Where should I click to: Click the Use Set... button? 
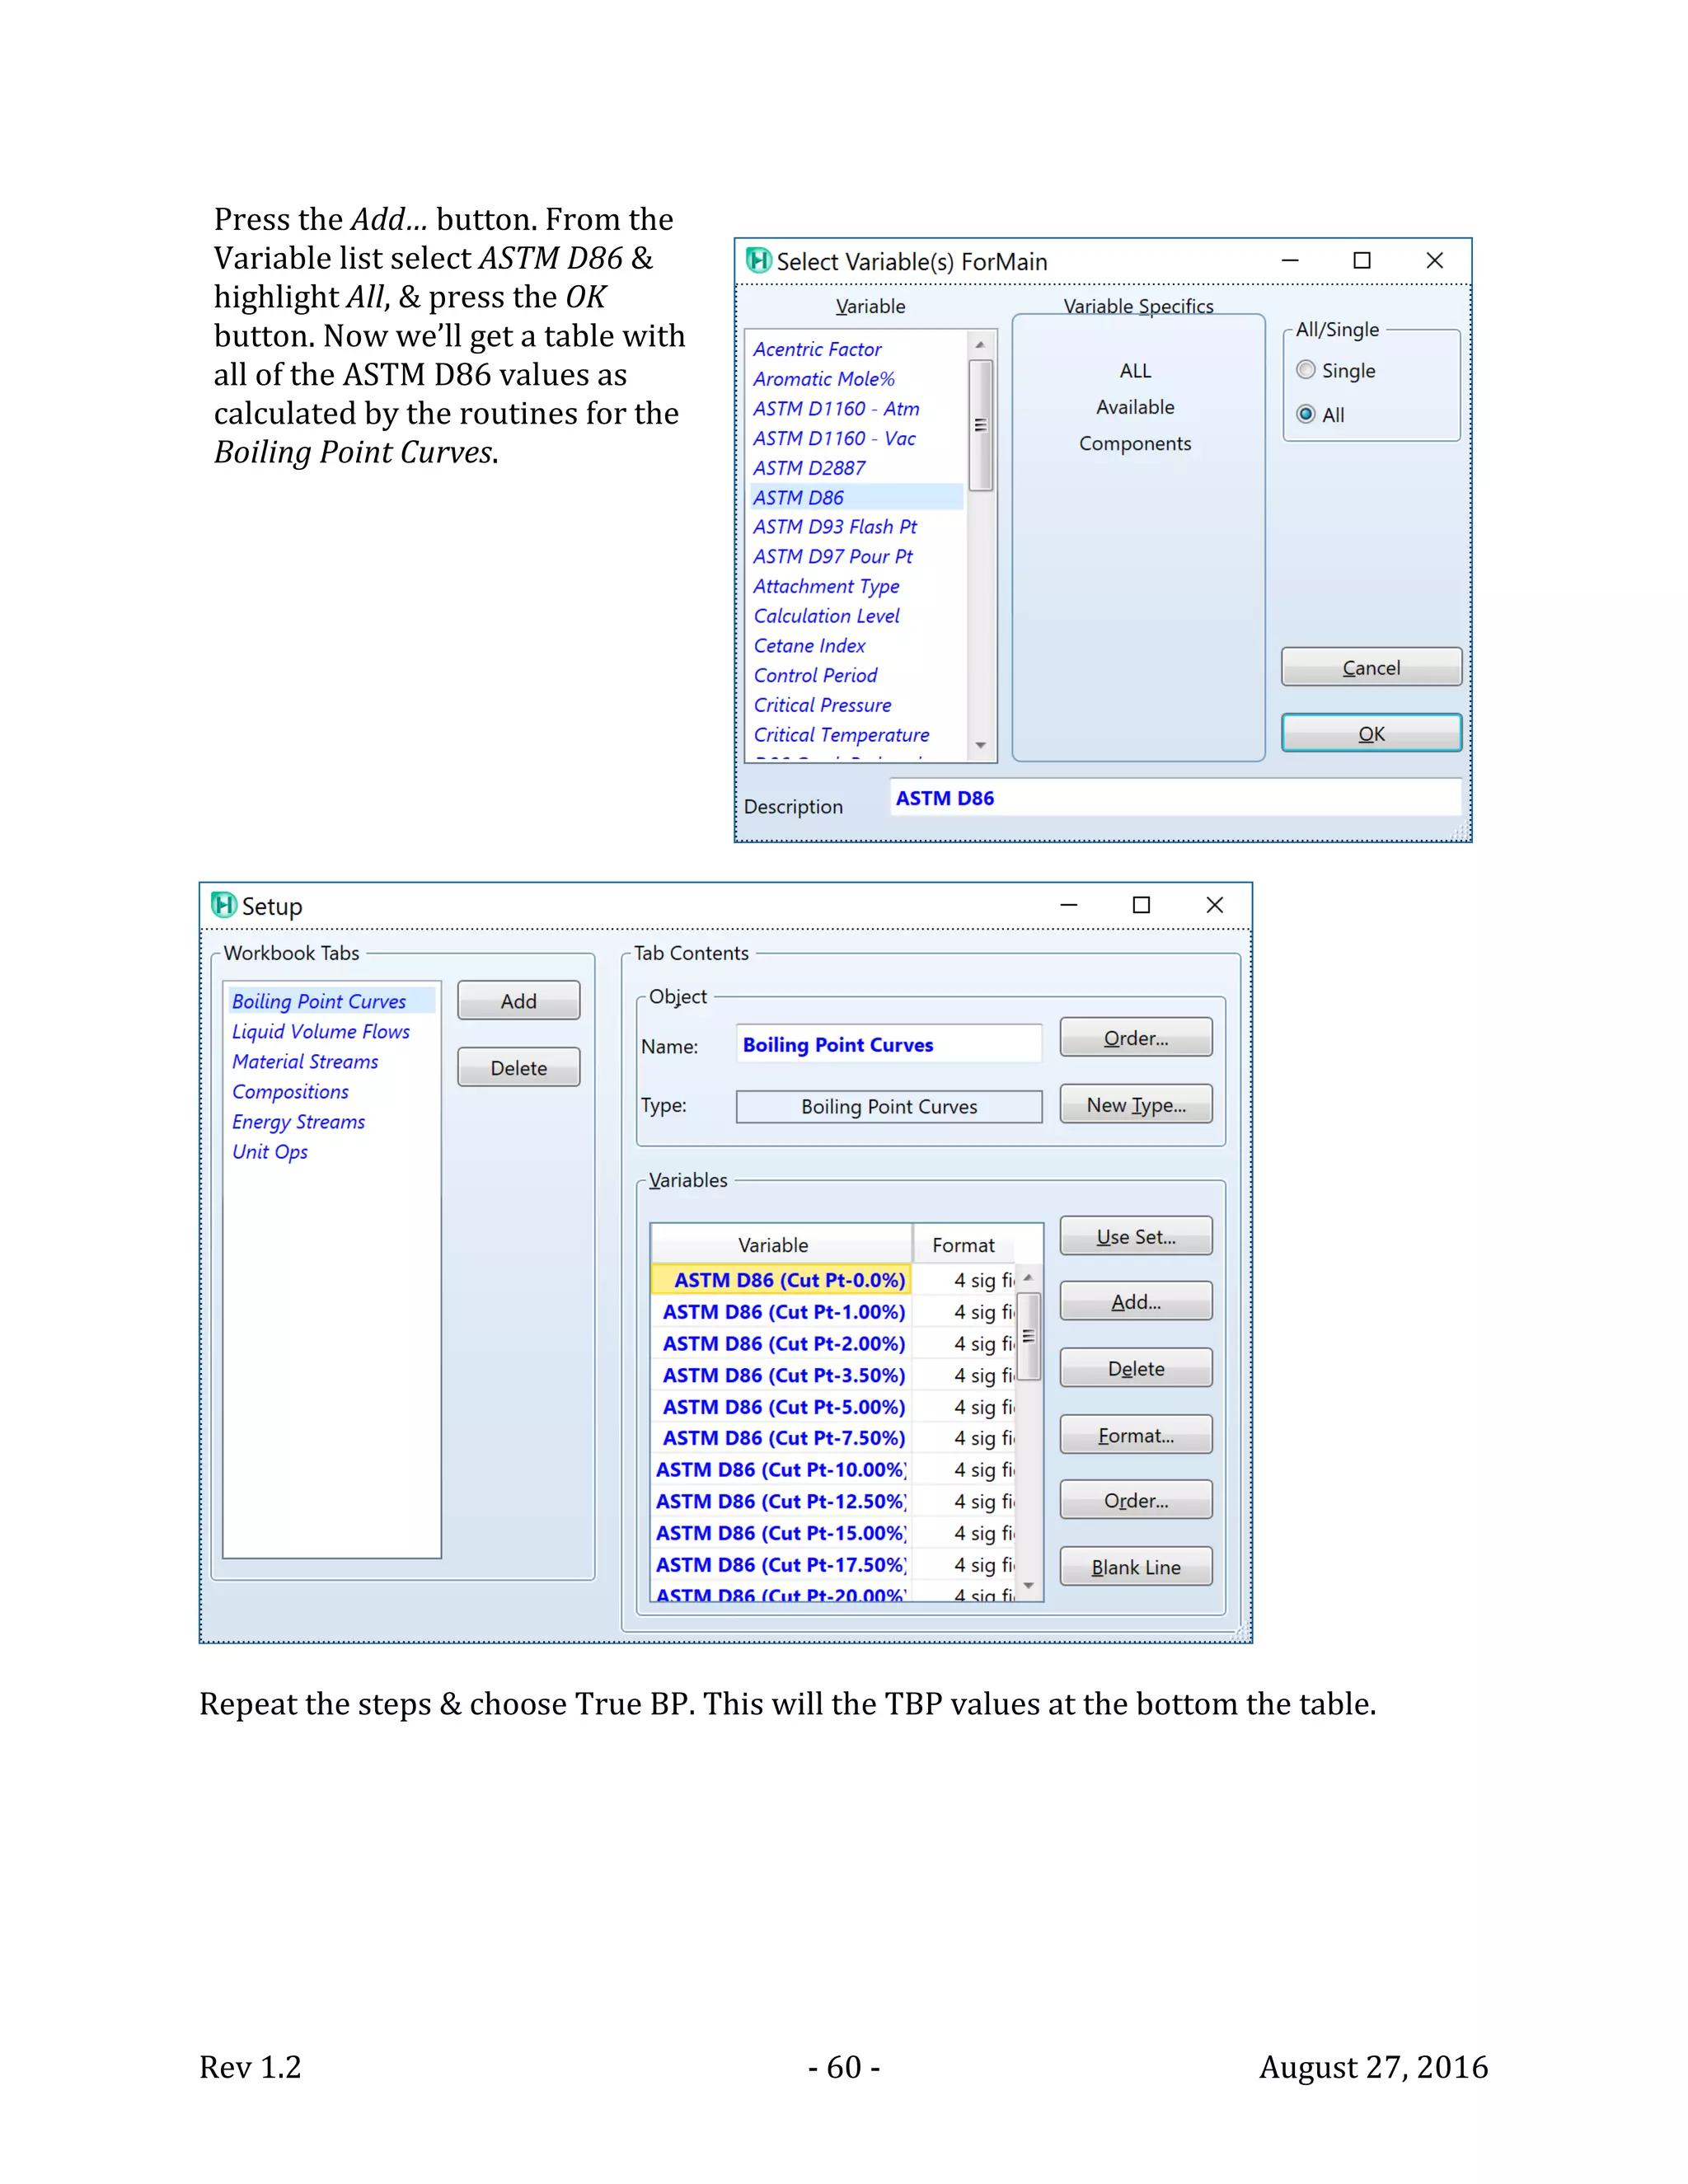(x=1135, y=1236)
